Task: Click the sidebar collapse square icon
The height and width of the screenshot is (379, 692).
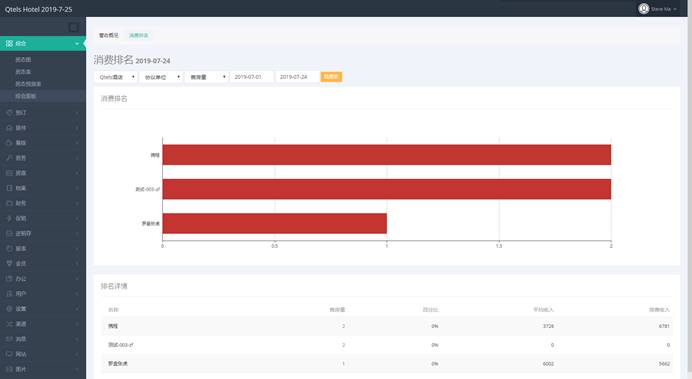Action: pyautogui.click(x=74, y=28)
